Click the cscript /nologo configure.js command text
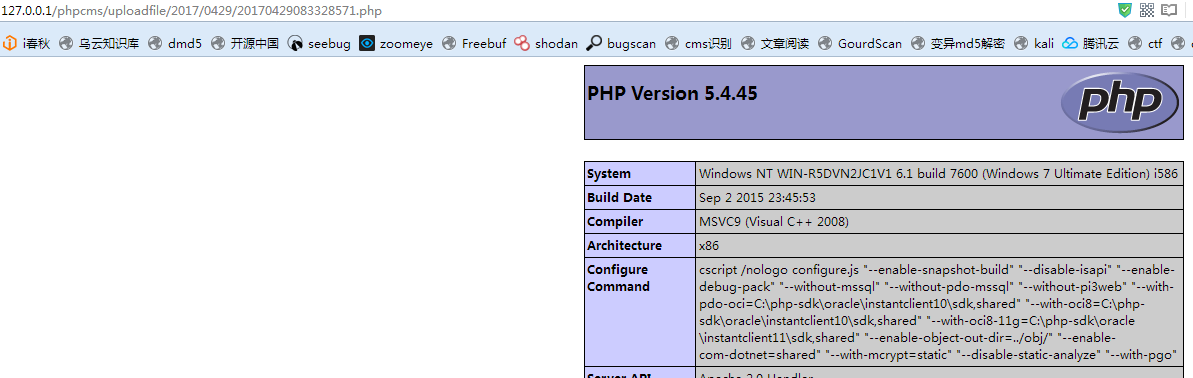The width and height of the screenshot is (1193, 378). pos(938,312)
